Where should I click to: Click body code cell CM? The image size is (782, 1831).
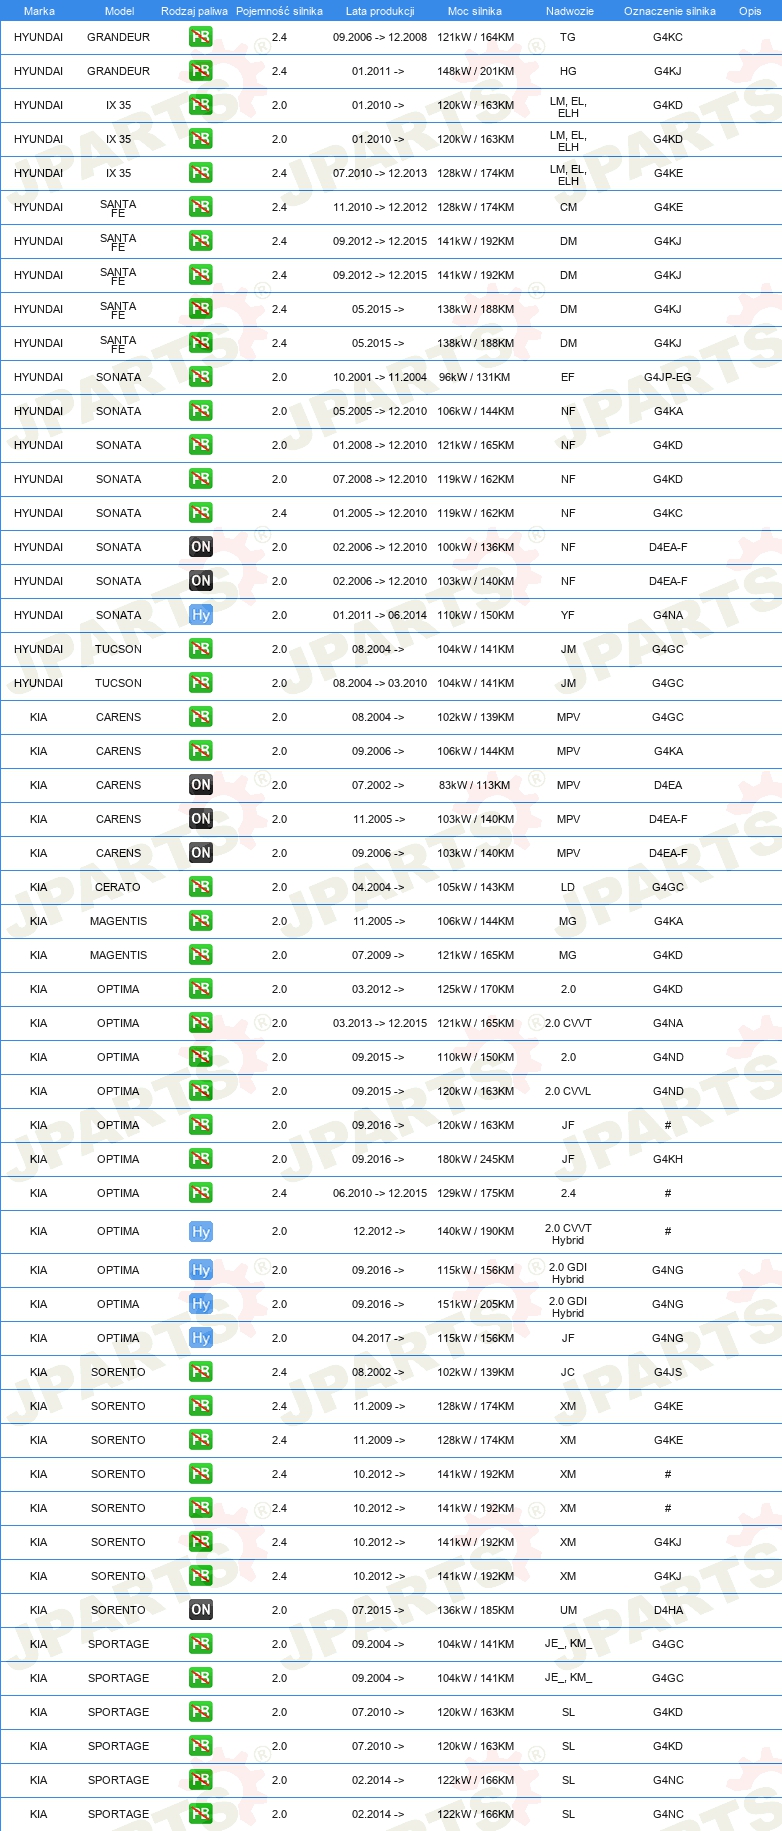tap(568, 207)
